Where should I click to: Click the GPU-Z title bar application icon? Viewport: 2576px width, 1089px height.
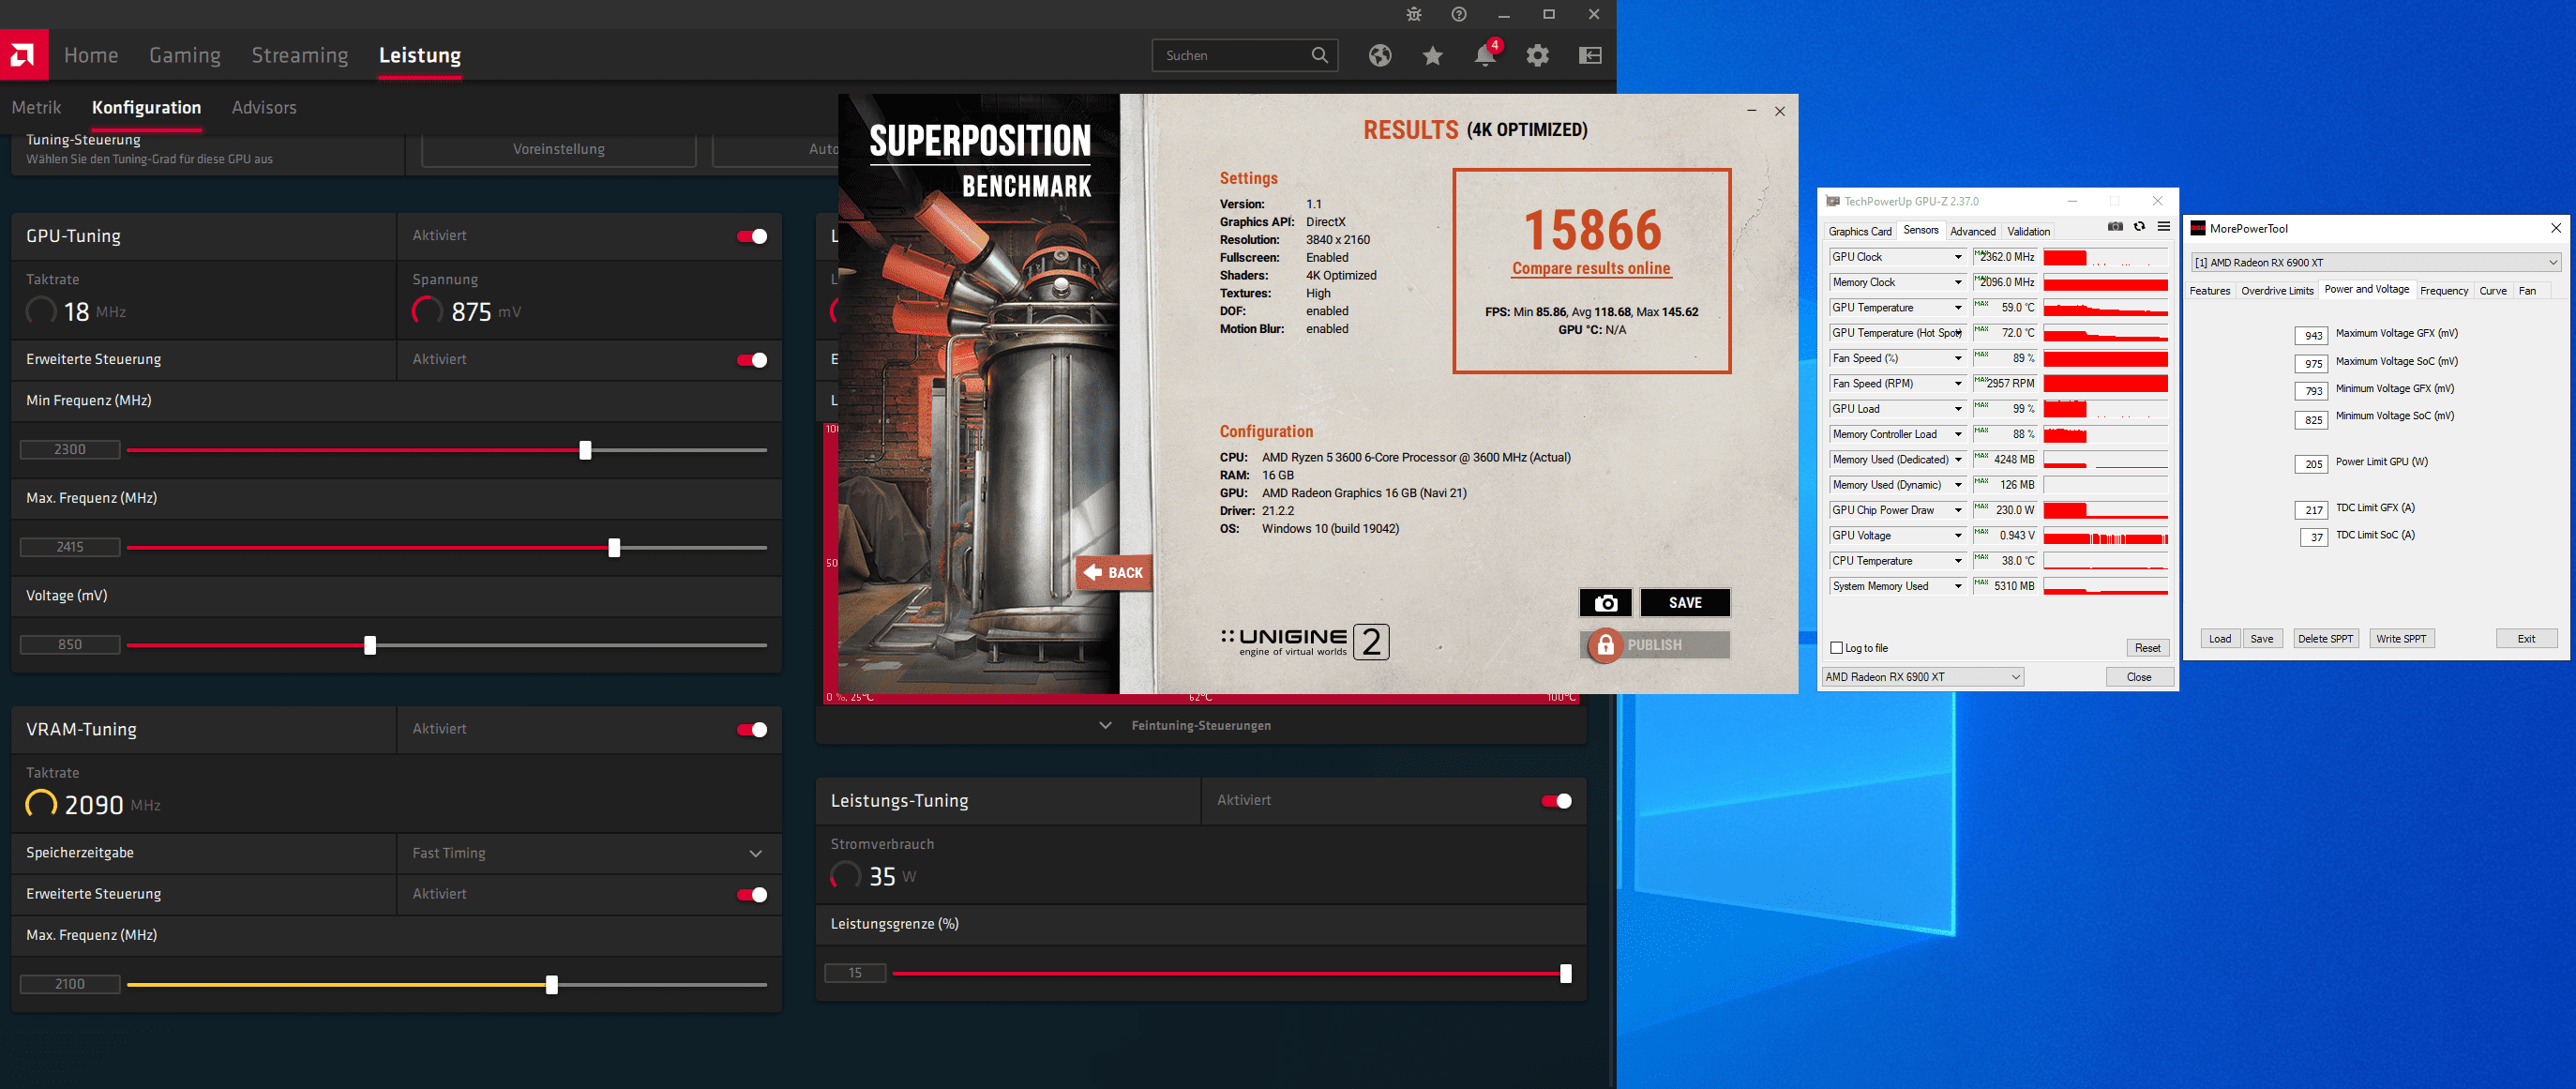(1833, 202)
